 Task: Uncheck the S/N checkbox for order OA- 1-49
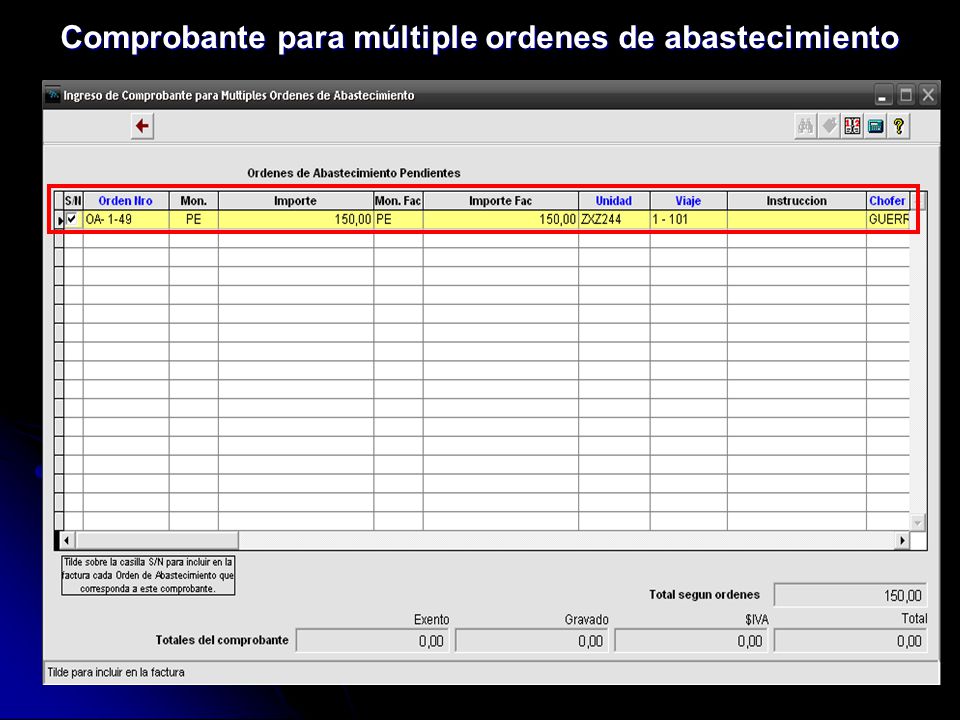[x=72, y=219]
